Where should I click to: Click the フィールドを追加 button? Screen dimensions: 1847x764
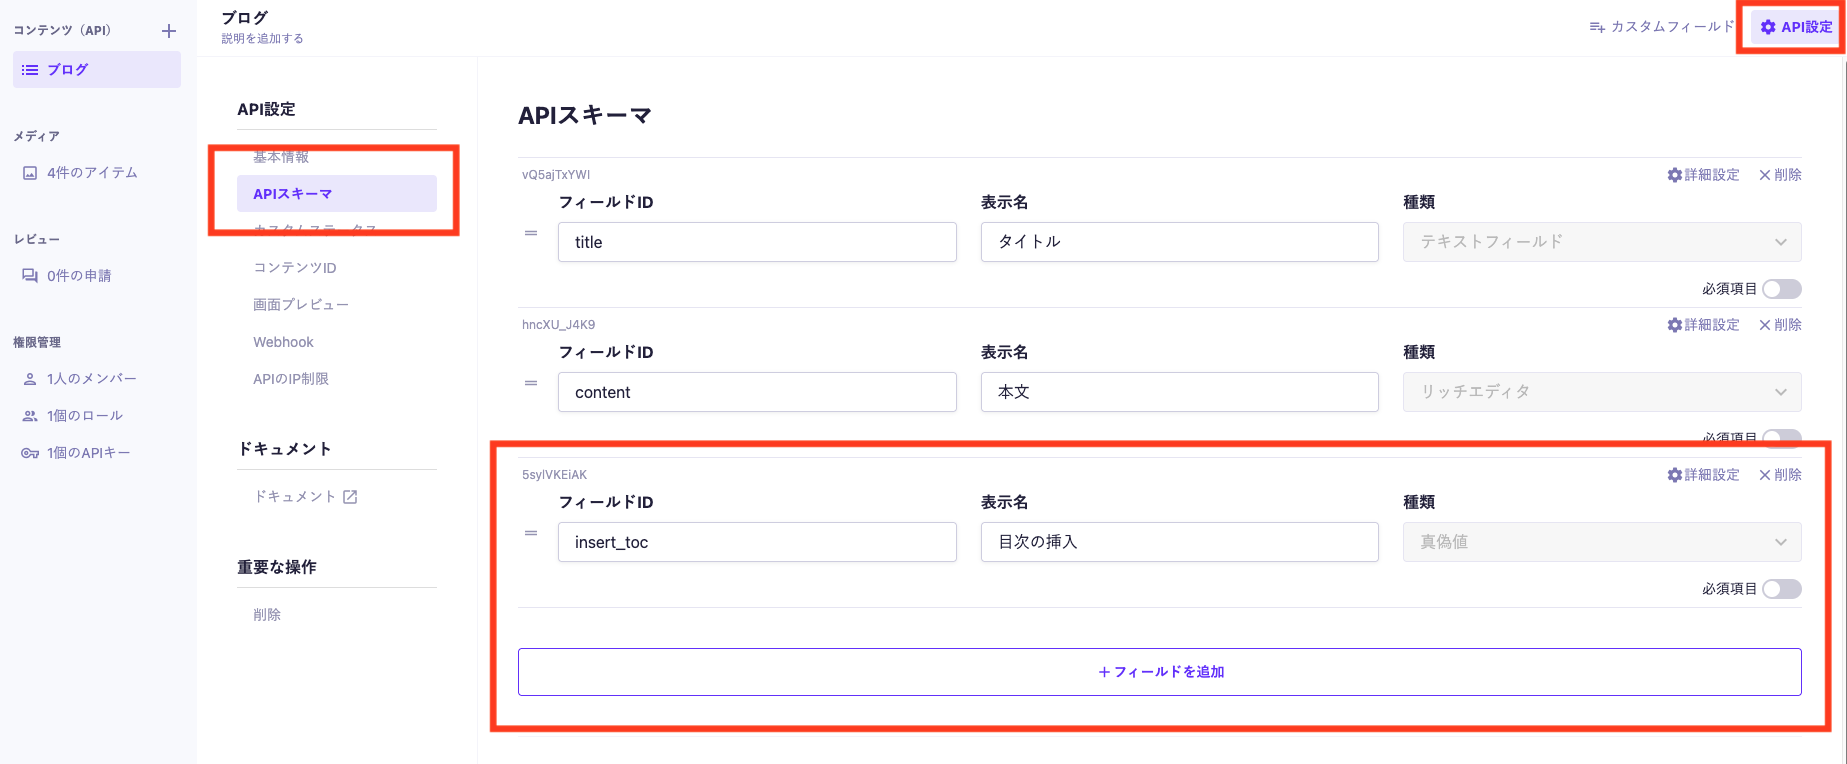[x=1159, y=672]
